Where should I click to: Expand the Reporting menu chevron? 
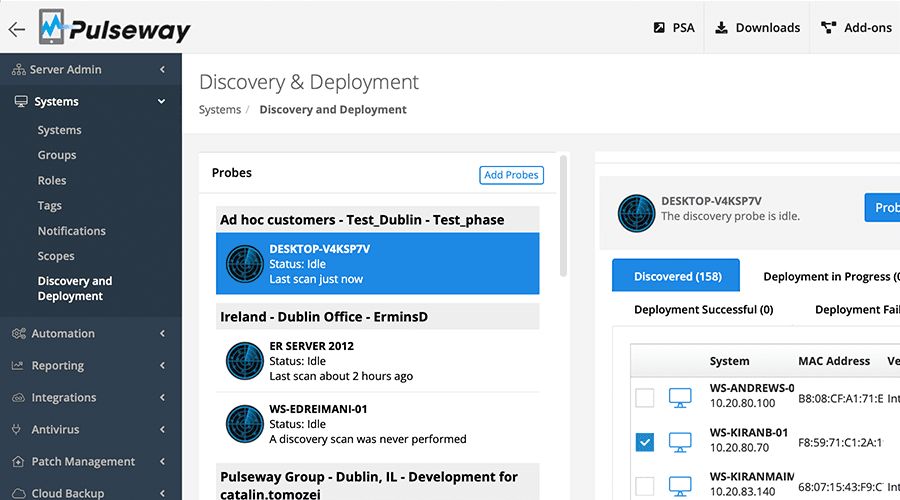click(x=162, y=366)
